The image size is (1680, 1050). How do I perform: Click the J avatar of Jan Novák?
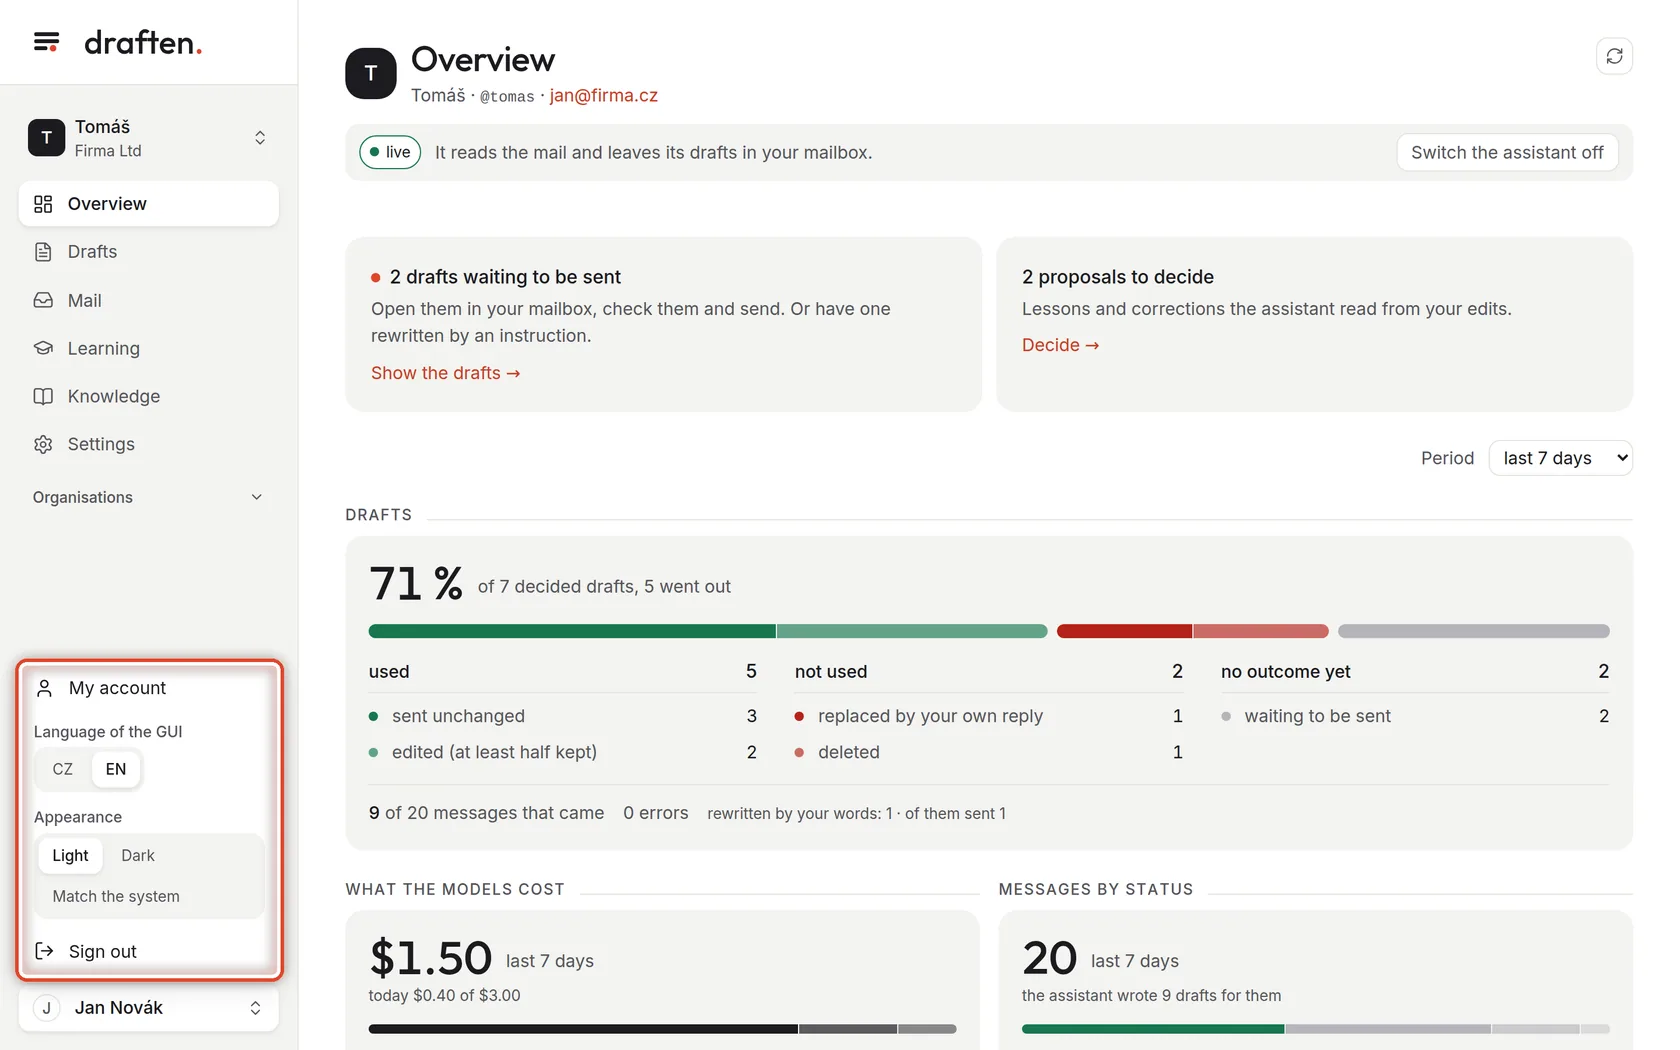[46, 1008]
